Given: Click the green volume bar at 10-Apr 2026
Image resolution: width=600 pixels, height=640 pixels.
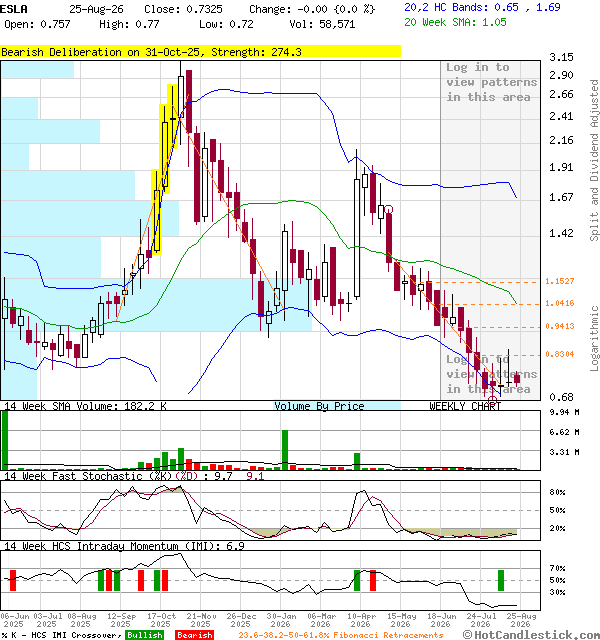Looking at the screenshot, I should click(357, 461).
